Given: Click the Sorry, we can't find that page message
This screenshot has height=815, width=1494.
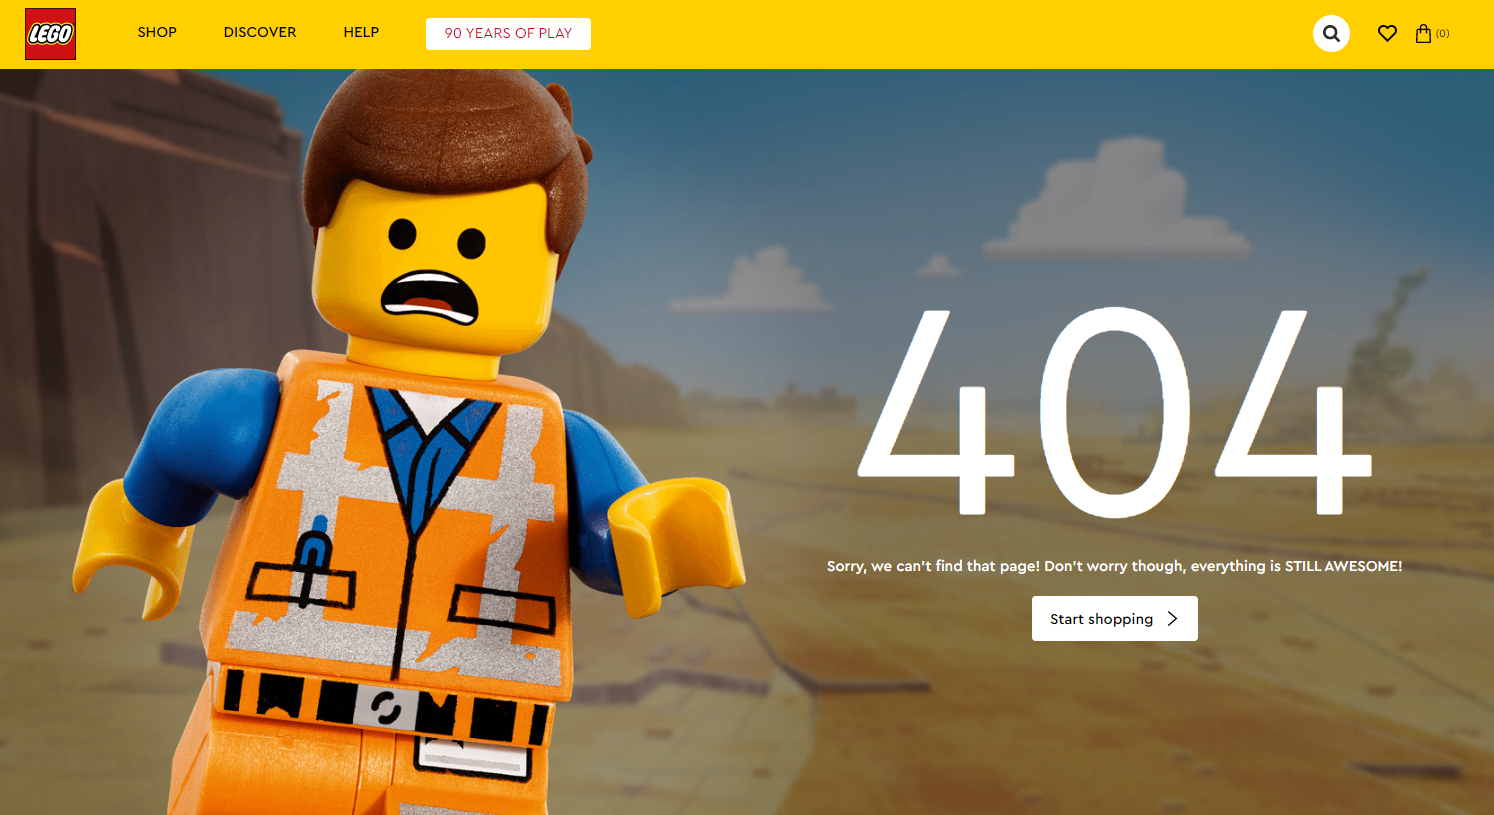Looking at the screenshot, I should tap(1114, 566).
